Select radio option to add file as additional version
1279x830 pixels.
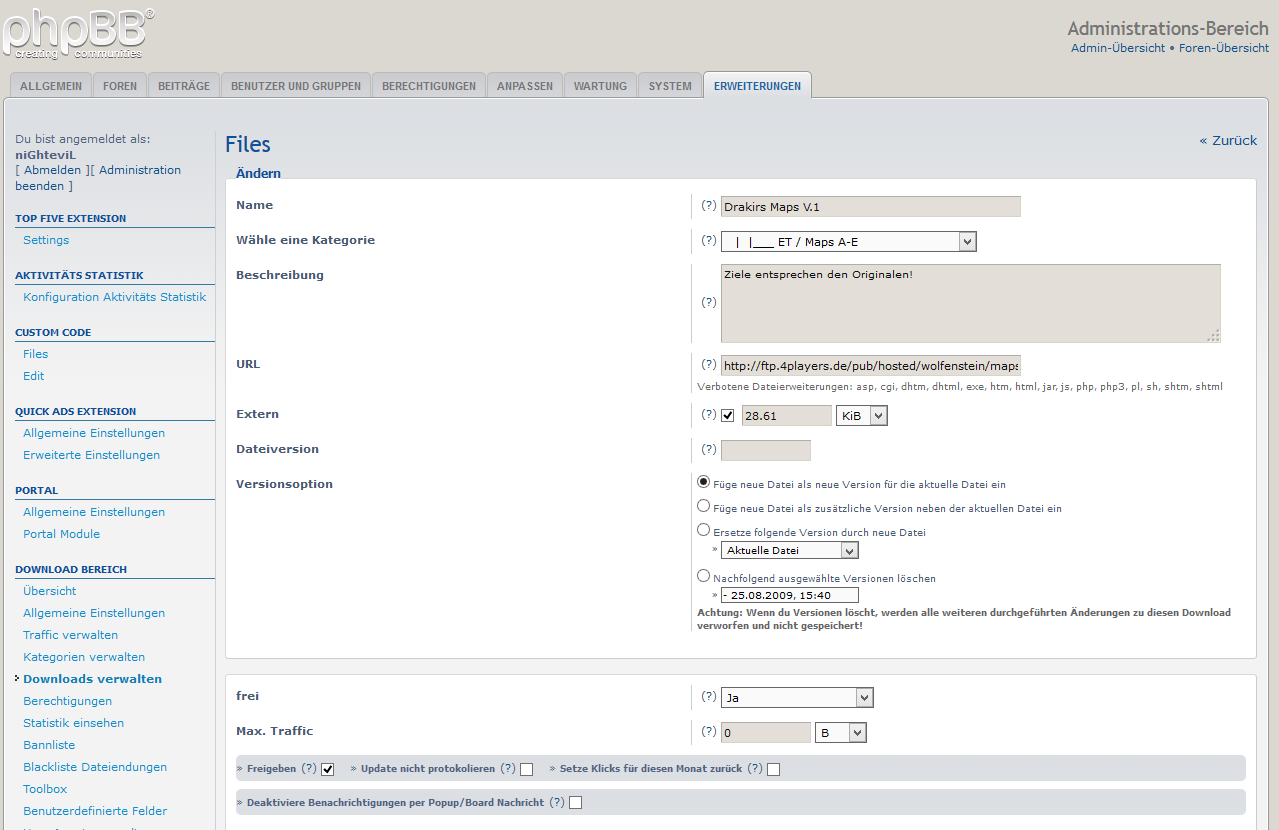click(x=704, y=507)
